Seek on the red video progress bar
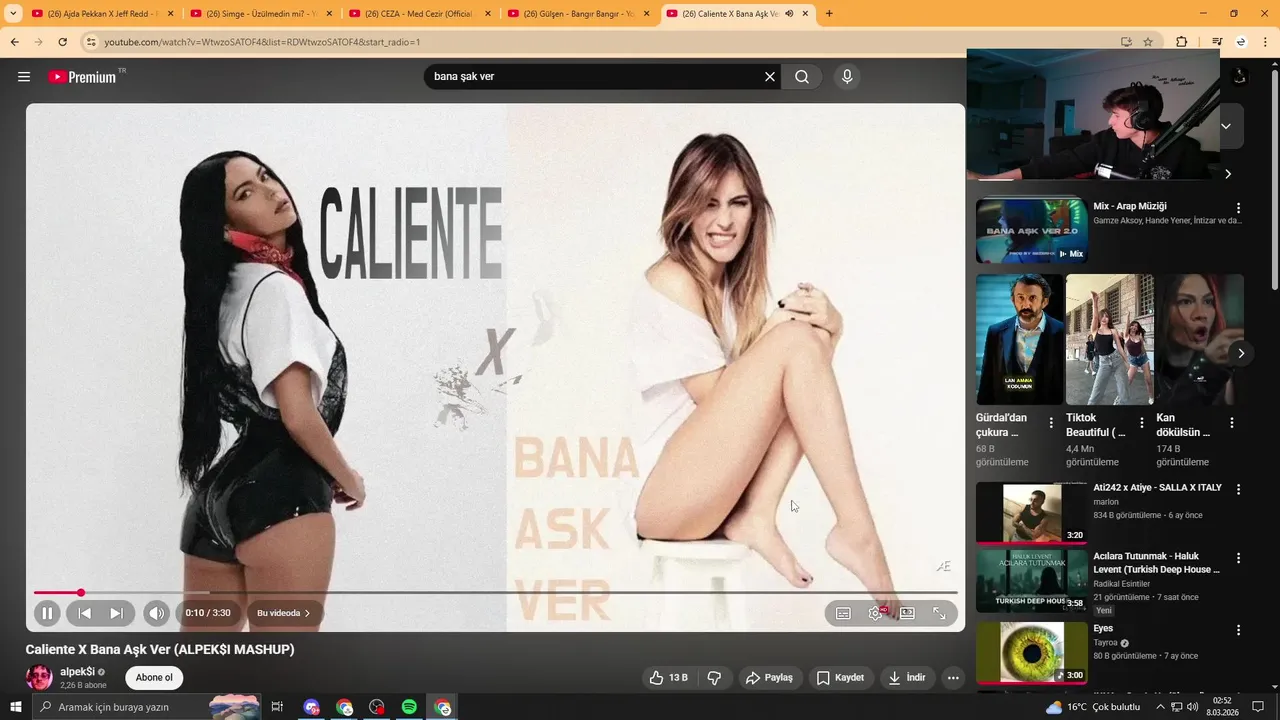 [495, 593]
